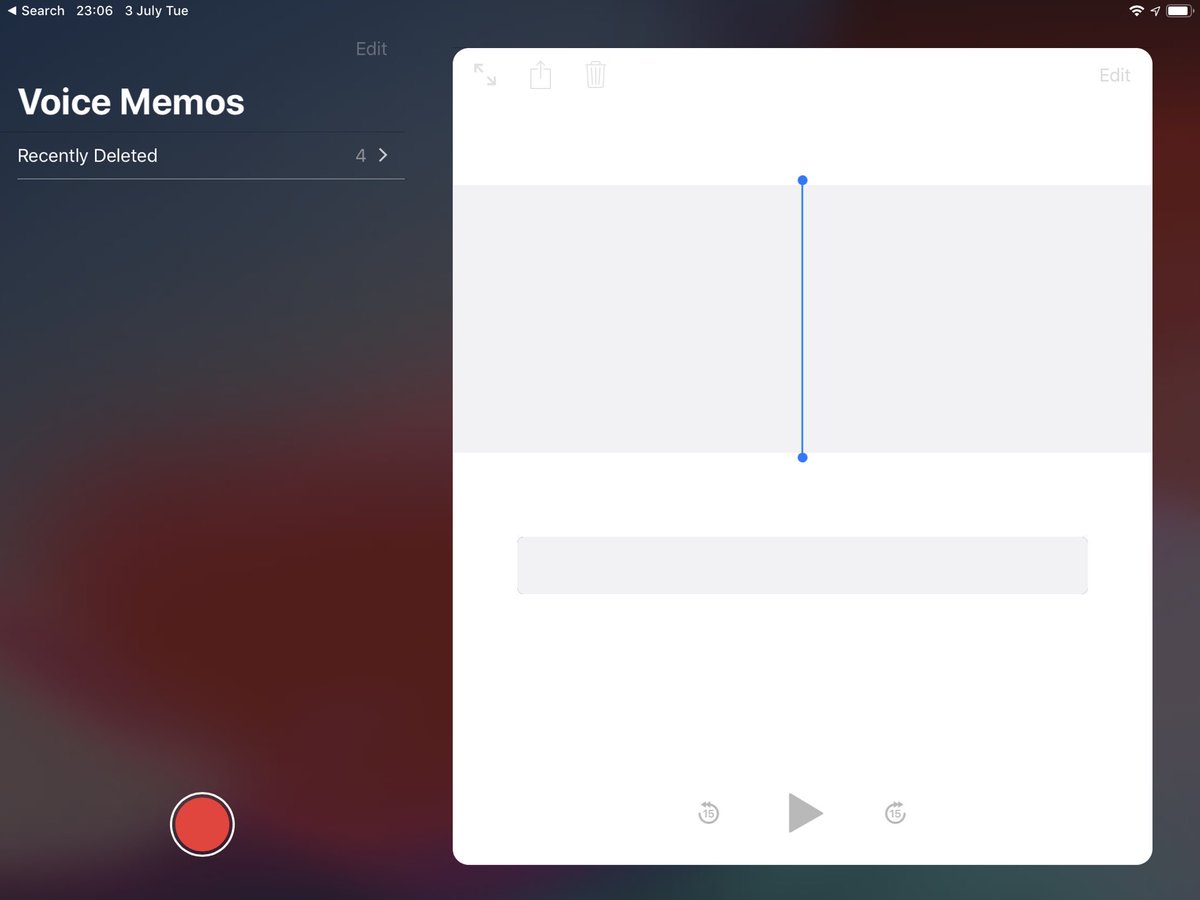Tap the battery indicator
This screenshot has height=900, width=1200.
(x=1178, y=11)
